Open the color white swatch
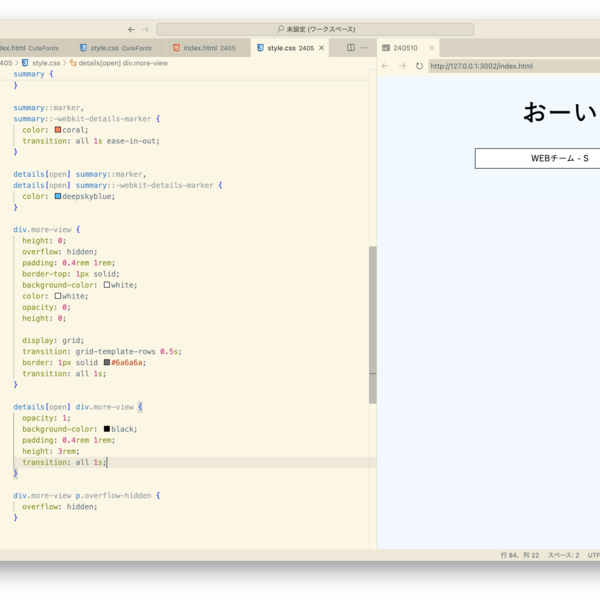 click(58, 296)
